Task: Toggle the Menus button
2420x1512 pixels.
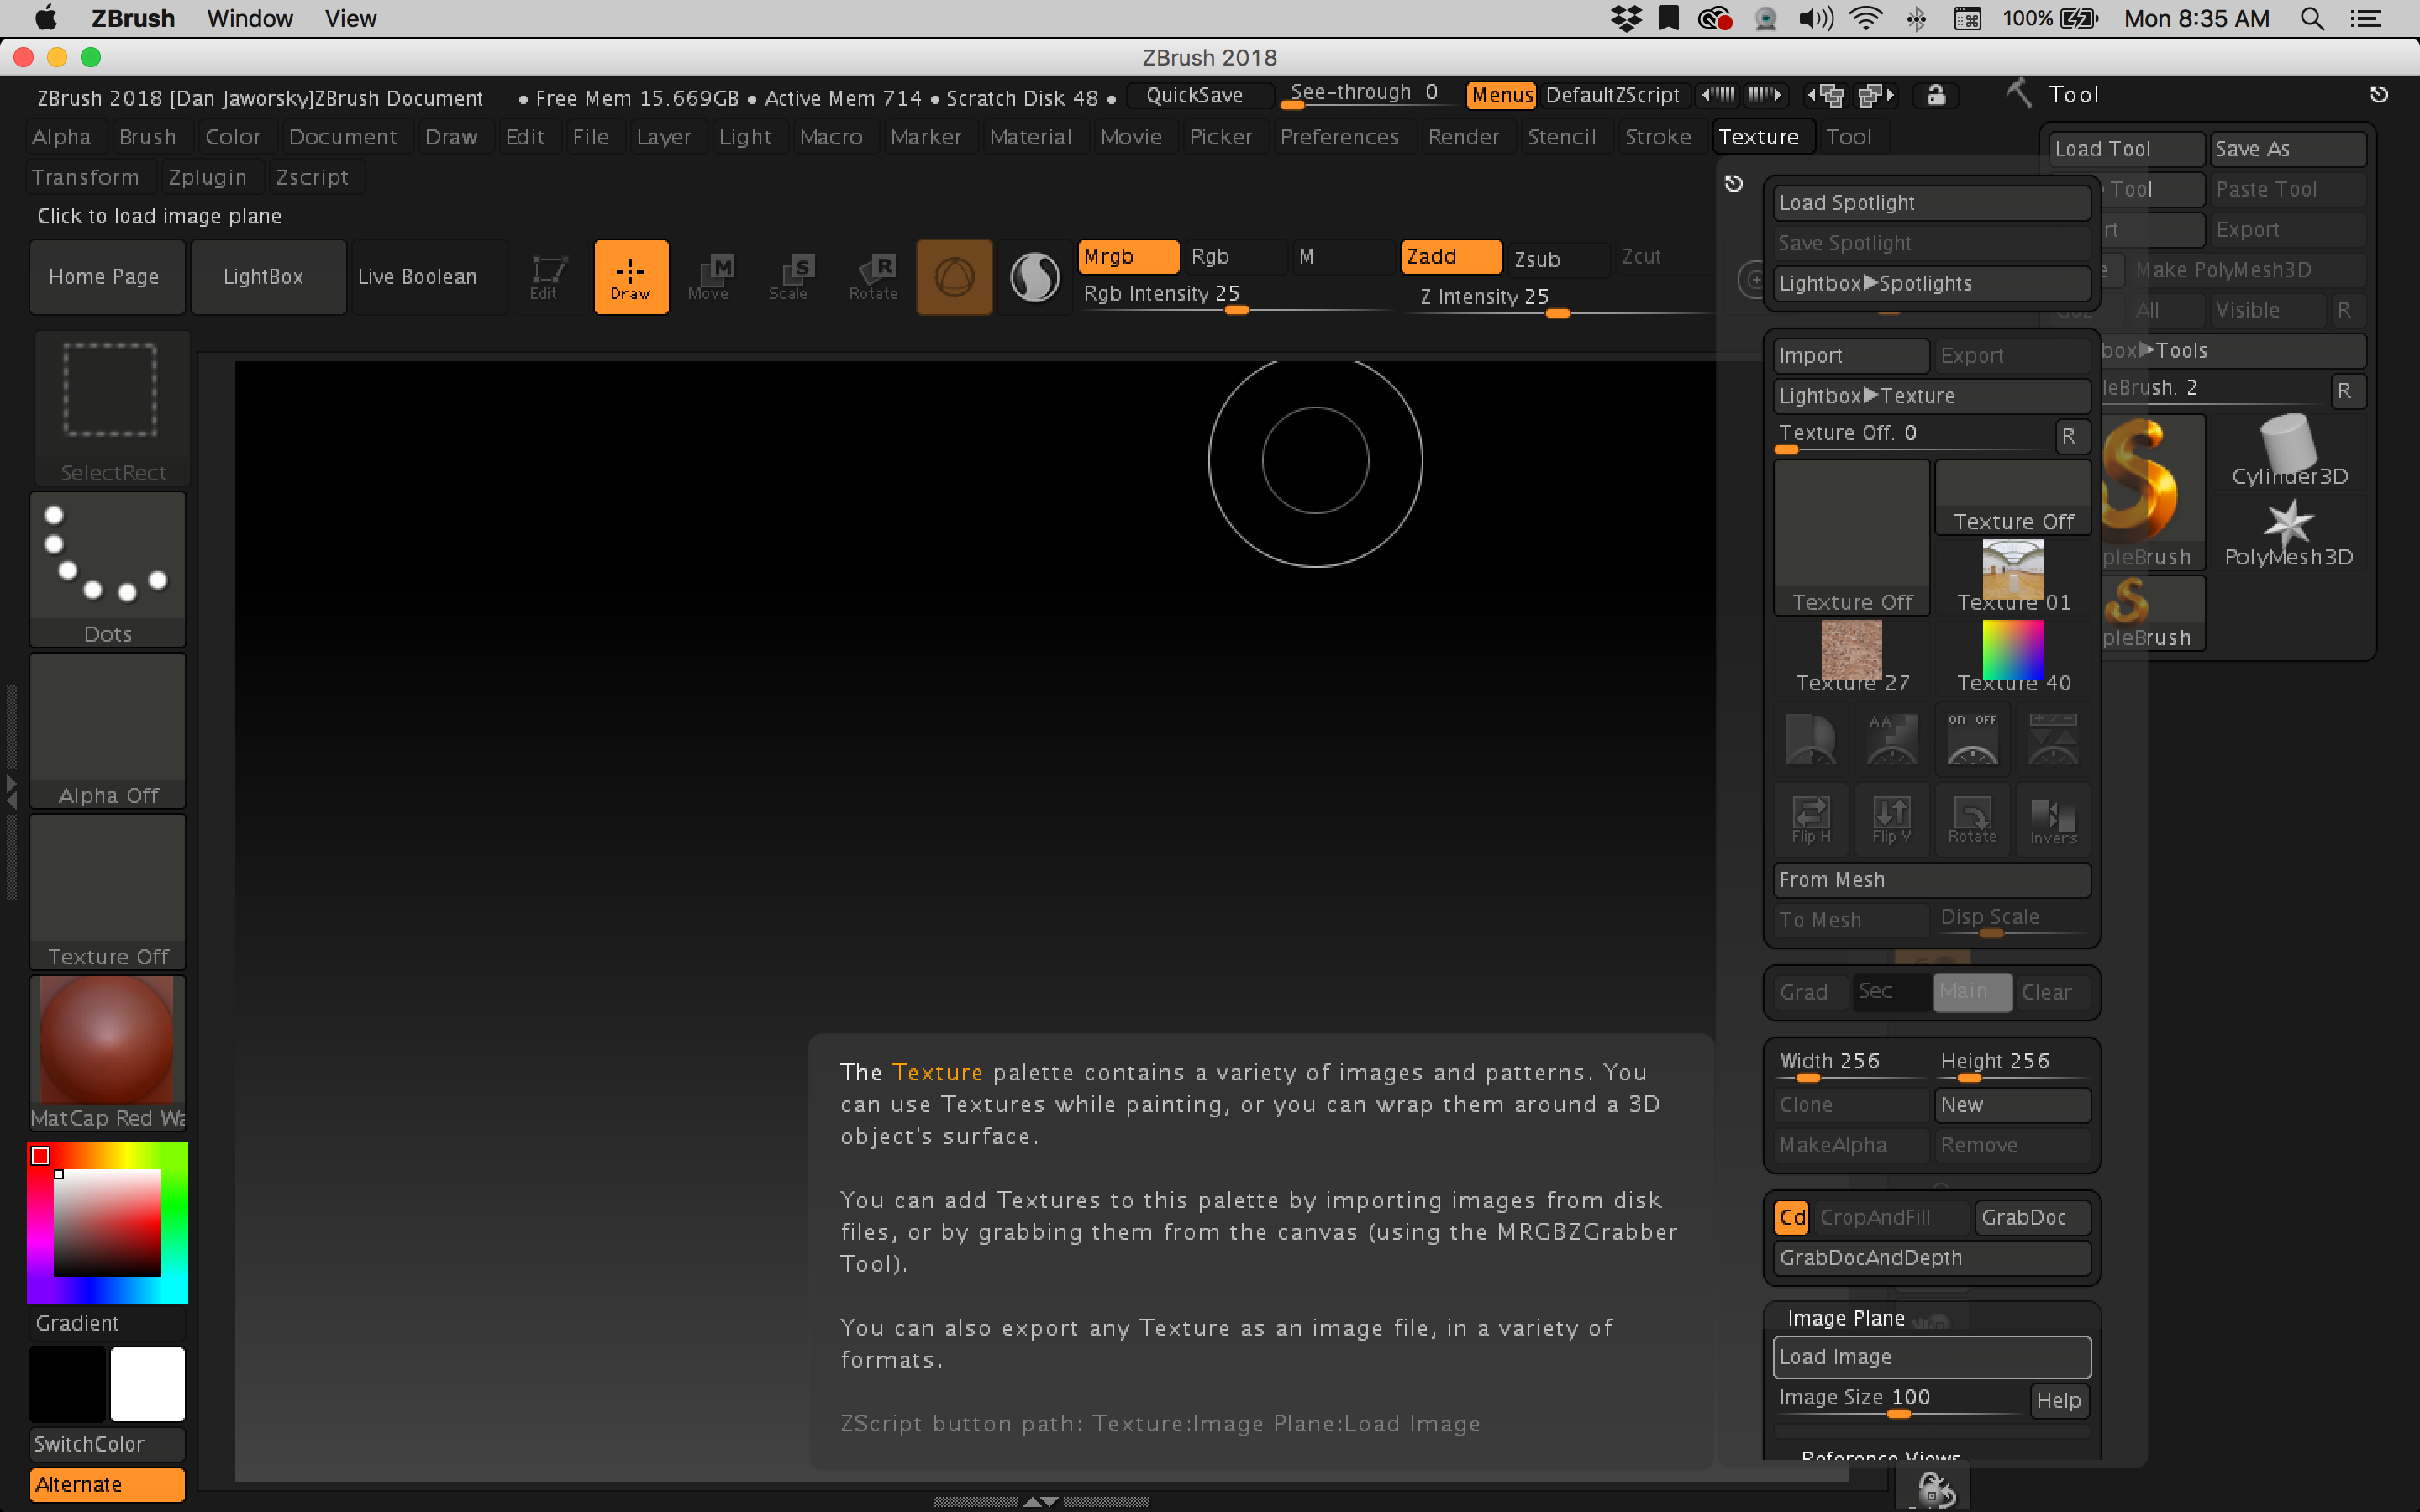Action: pos(1501,96)
